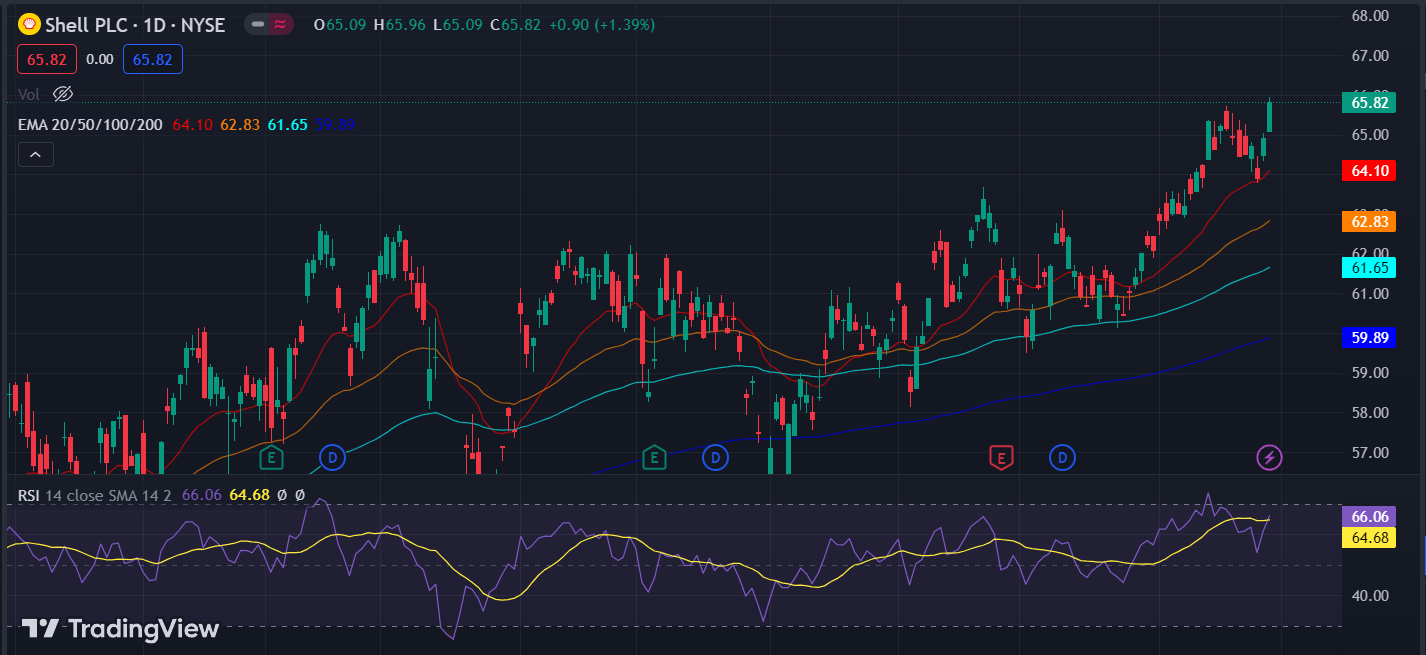Click the blue 65.82 buy price button
The width and height of the screenshot is (1426, 655).
153,59
